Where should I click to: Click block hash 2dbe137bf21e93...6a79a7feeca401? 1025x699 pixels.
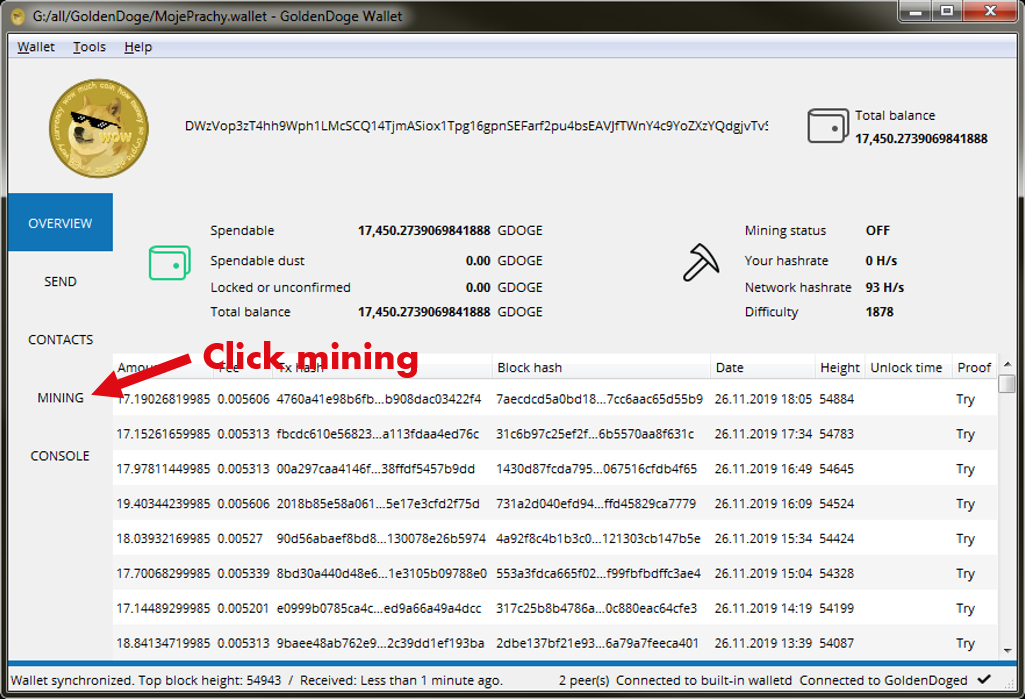[597, 643]
